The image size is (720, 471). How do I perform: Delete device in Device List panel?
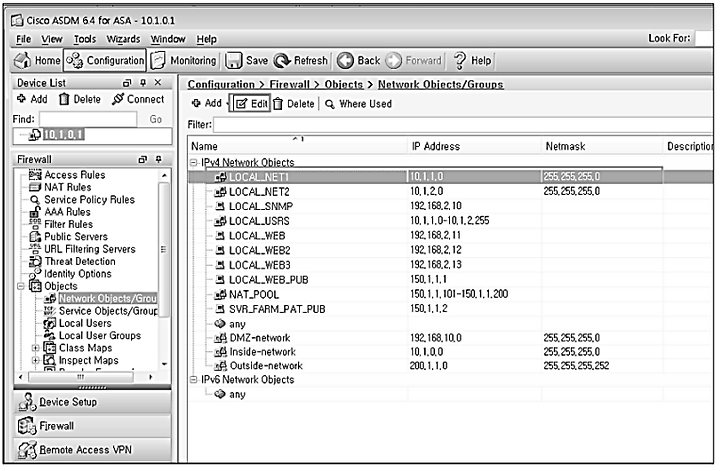point(80,99)
